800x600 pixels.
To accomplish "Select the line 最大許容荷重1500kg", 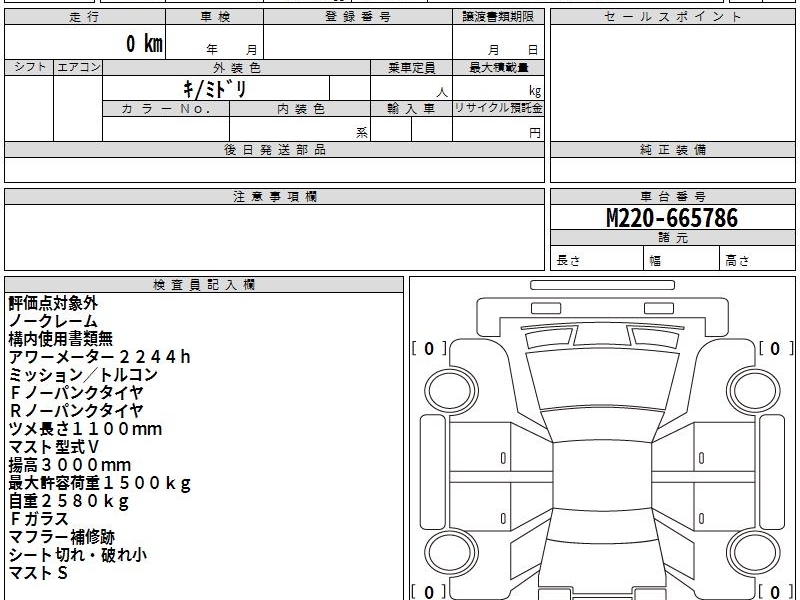I will point(100,483).
